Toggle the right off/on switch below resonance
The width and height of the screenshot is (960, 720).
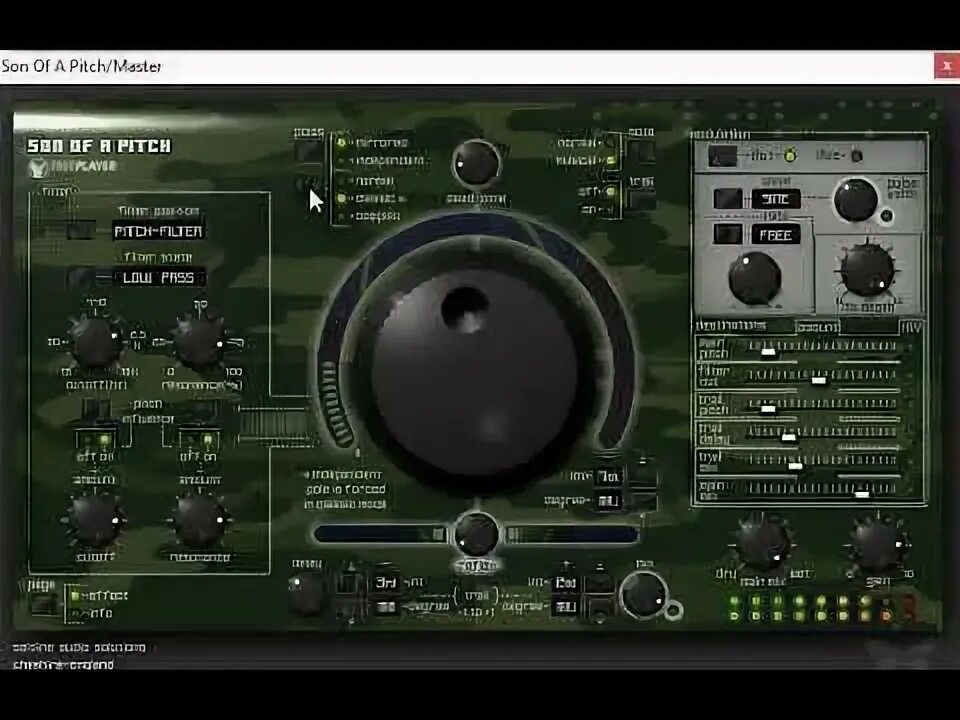pos(200,440)
